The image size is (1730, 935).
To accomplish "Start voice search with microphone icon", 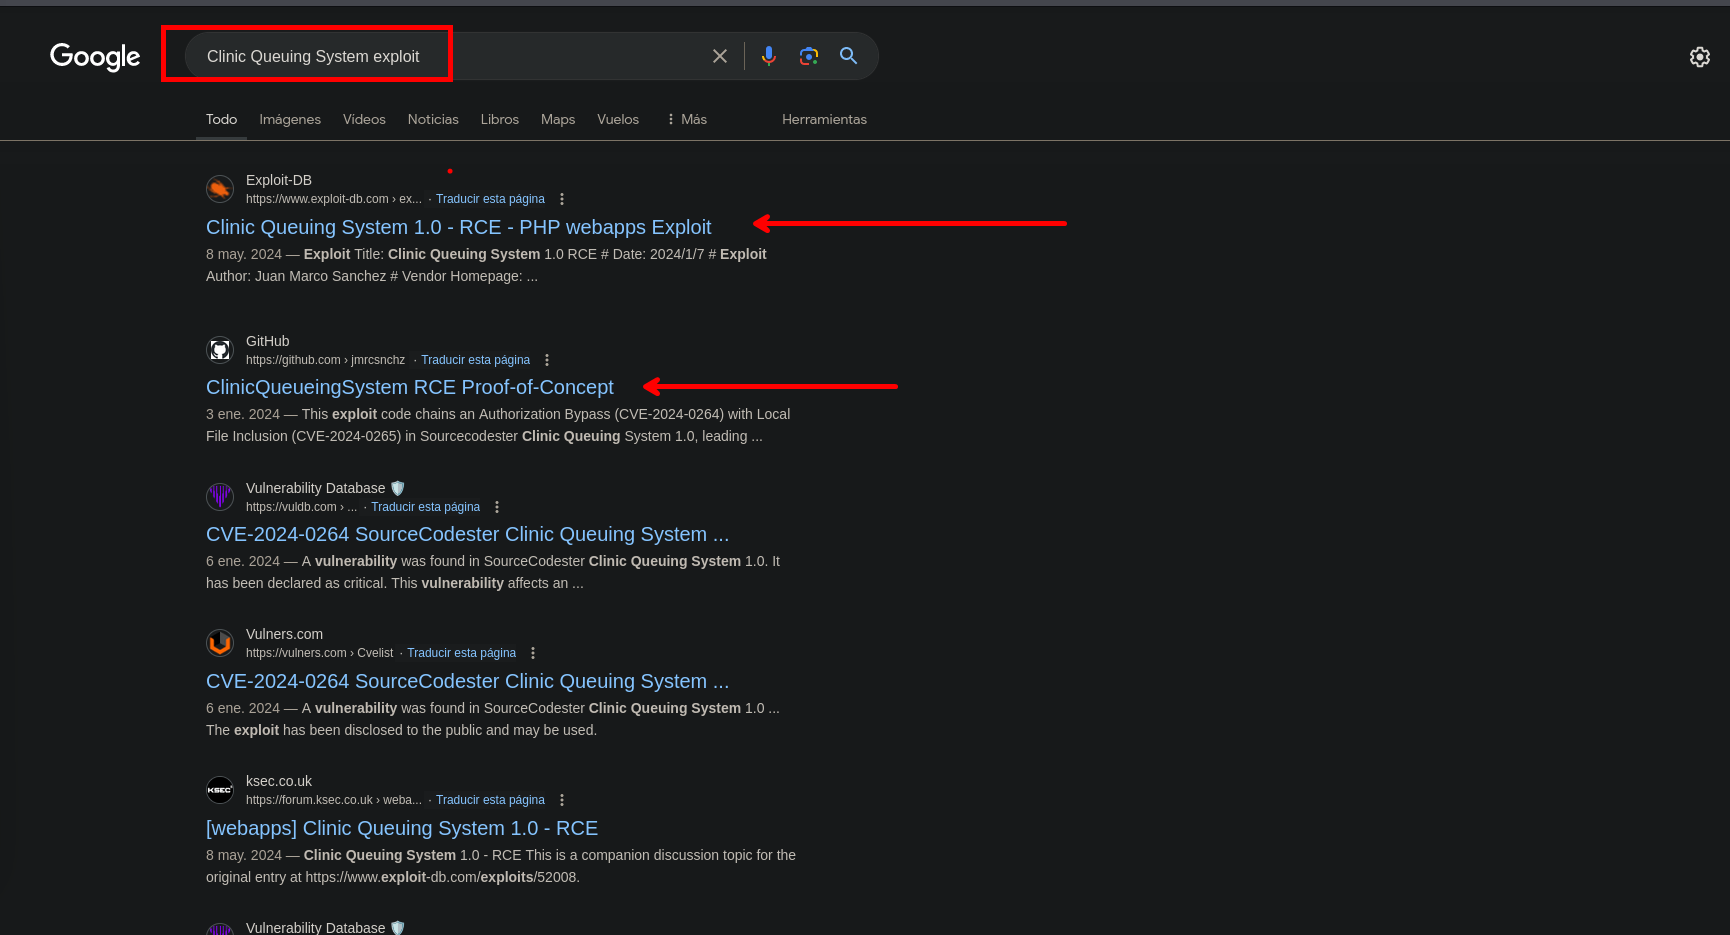I will (x=768, y=56).
